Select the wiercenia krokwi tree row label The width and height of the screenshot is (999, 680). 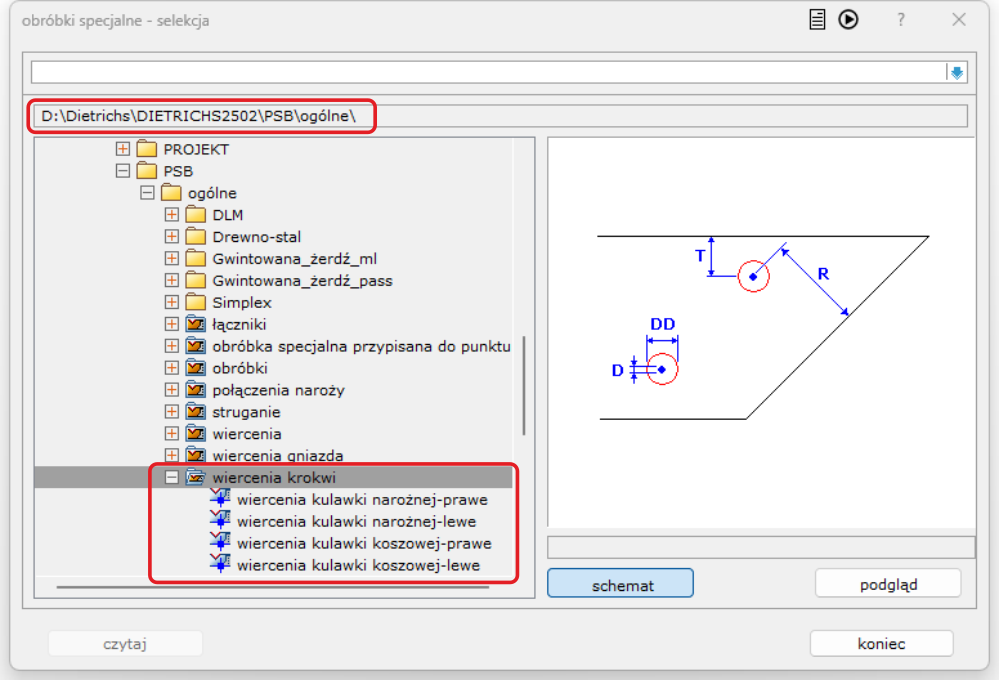[274, 477]
